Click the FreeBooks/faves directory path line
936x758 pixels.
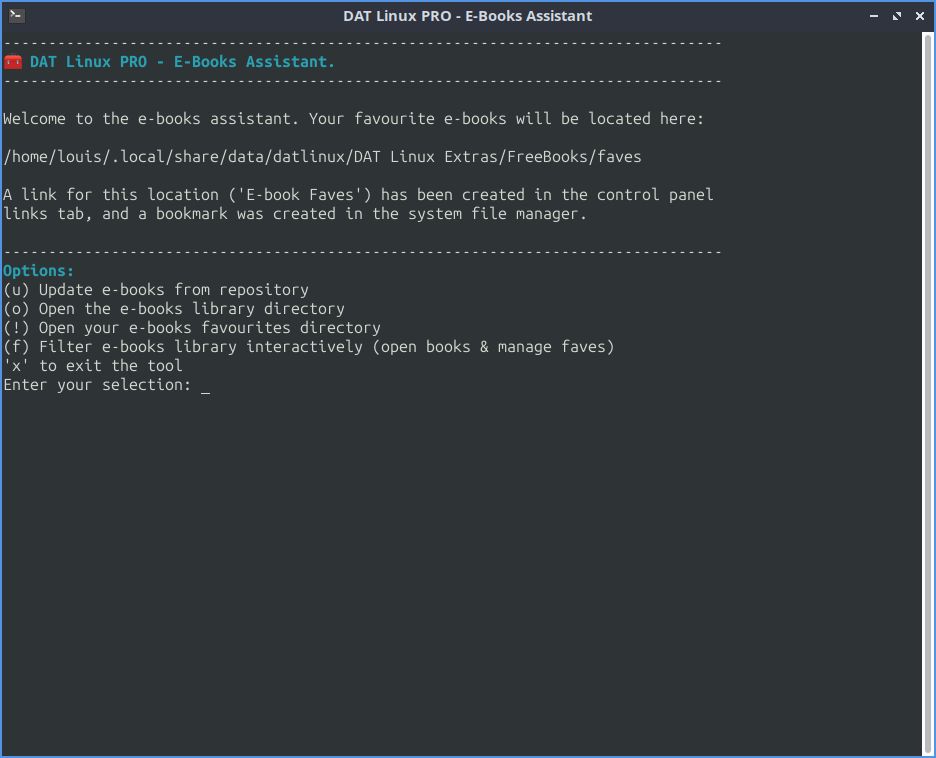pyautogui.click(x=322, y=157)
